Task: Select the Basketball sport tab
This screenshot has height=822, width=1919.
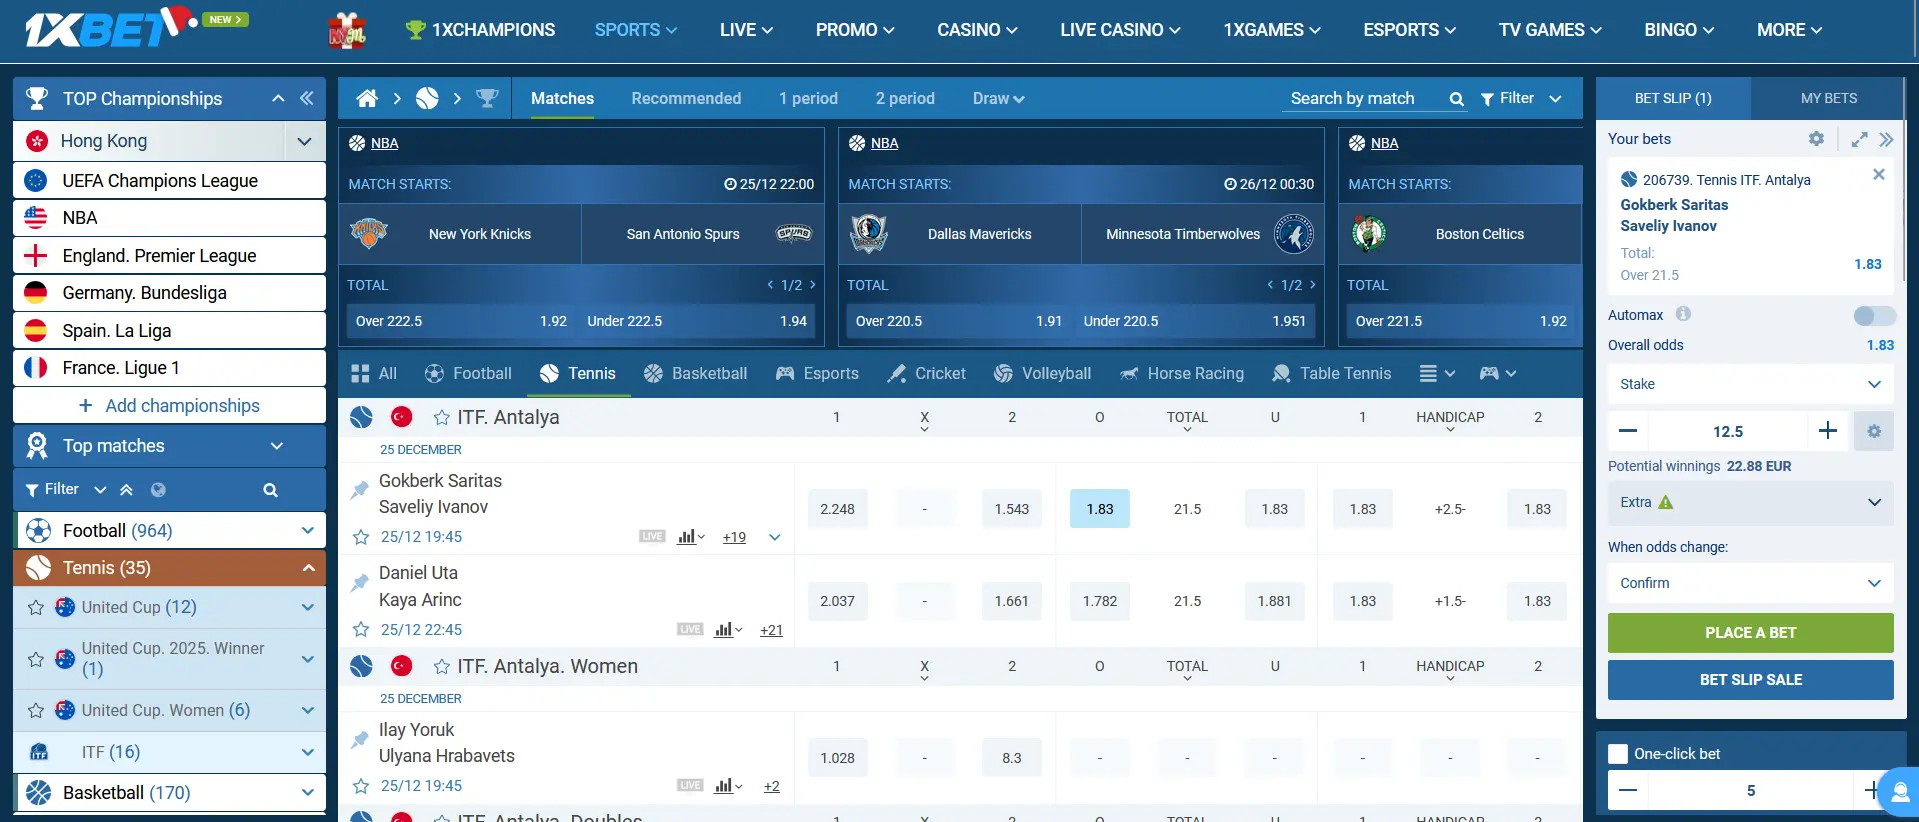Action: (695, 373)
